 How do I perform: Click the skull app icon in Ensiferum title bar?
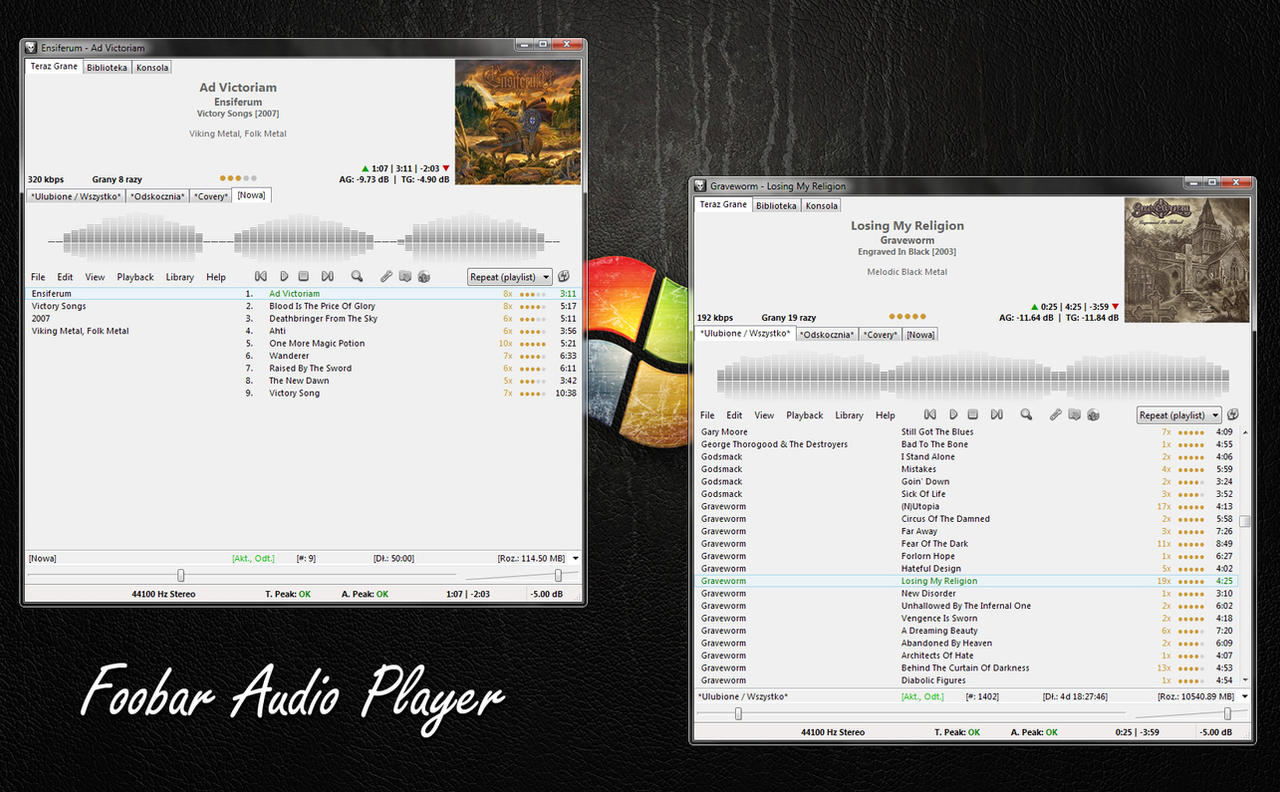31,48
